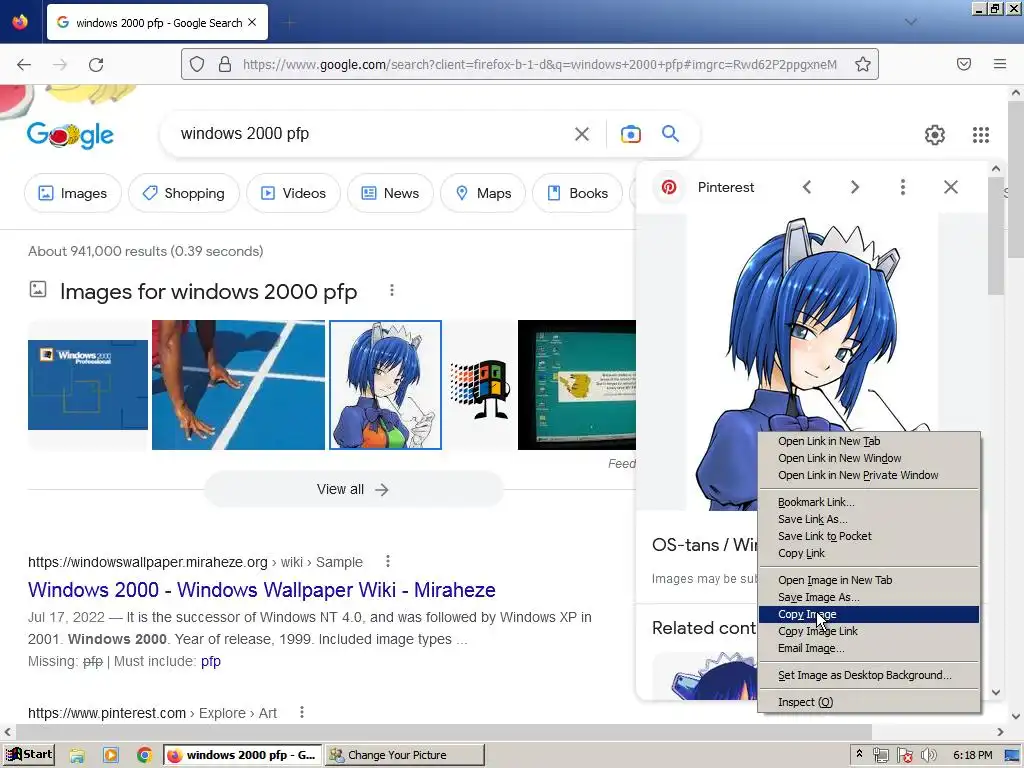Click the Firefox logo in the tab bar
This screenshot has width=1024, height=768.
20,22
